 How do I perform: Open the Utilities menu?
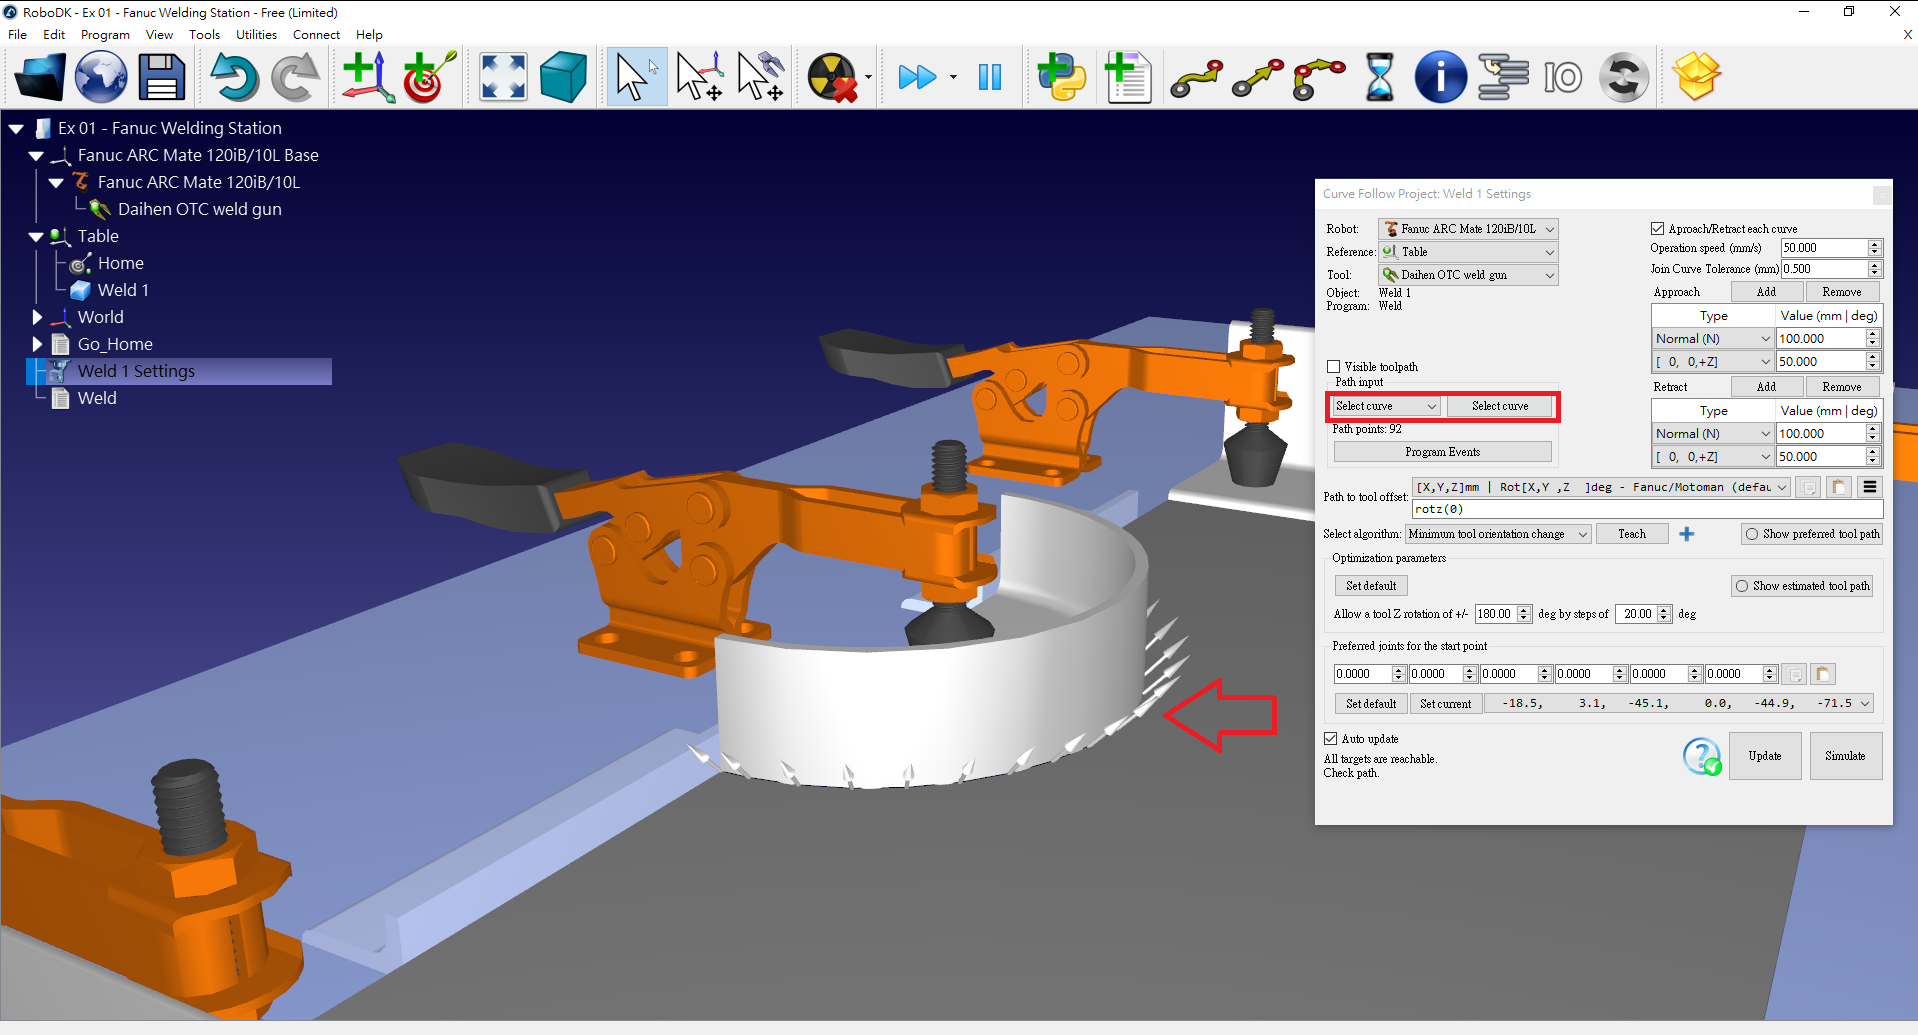[x=256, y=34]
